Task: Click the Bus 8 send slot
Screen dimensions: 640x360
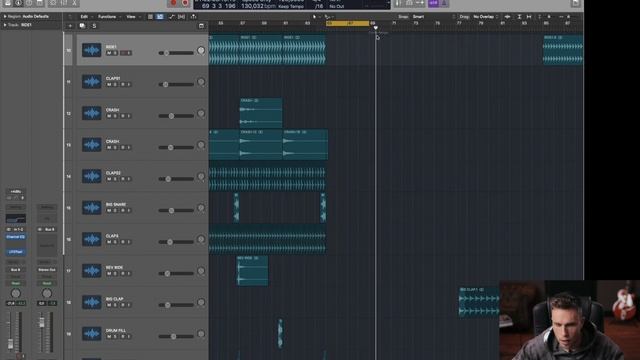Action: 16,270
